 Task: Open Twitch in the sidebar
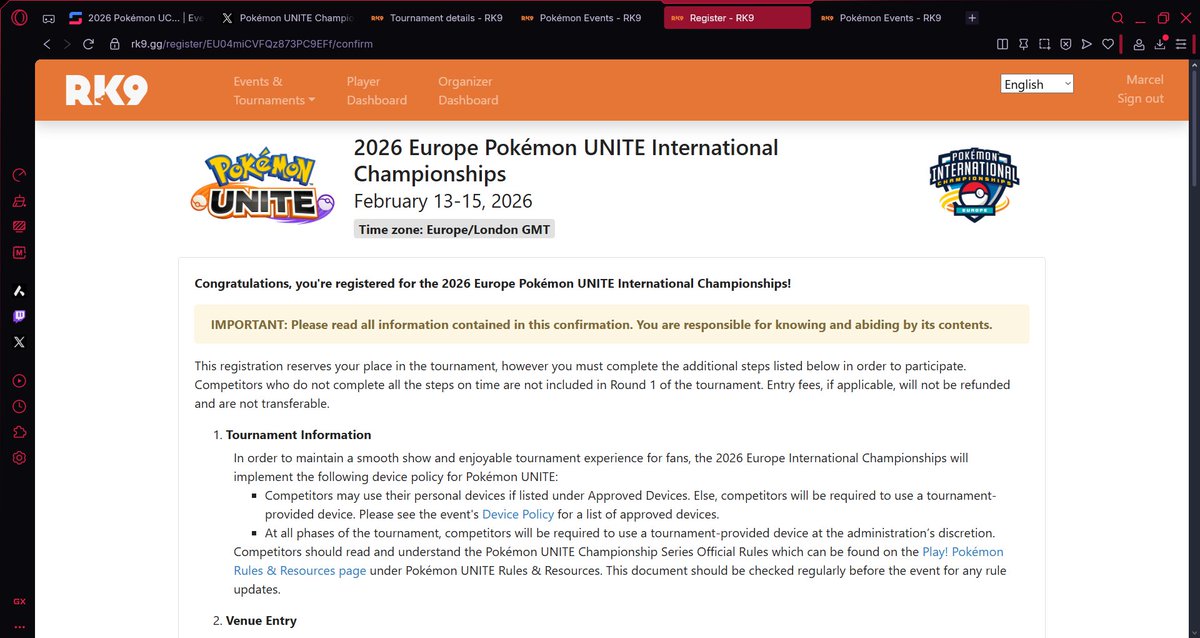point(18,316)
